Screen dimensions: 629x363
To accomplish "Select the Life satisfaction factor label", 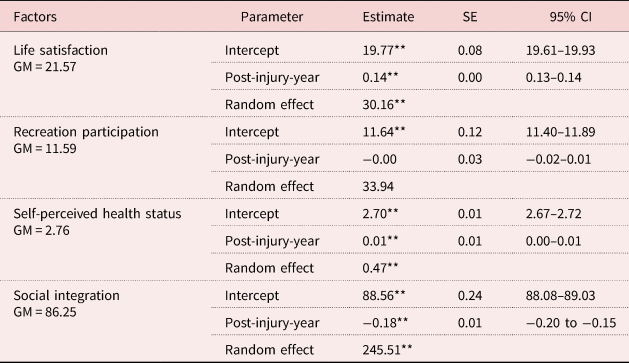I will (x=61, y=51).
